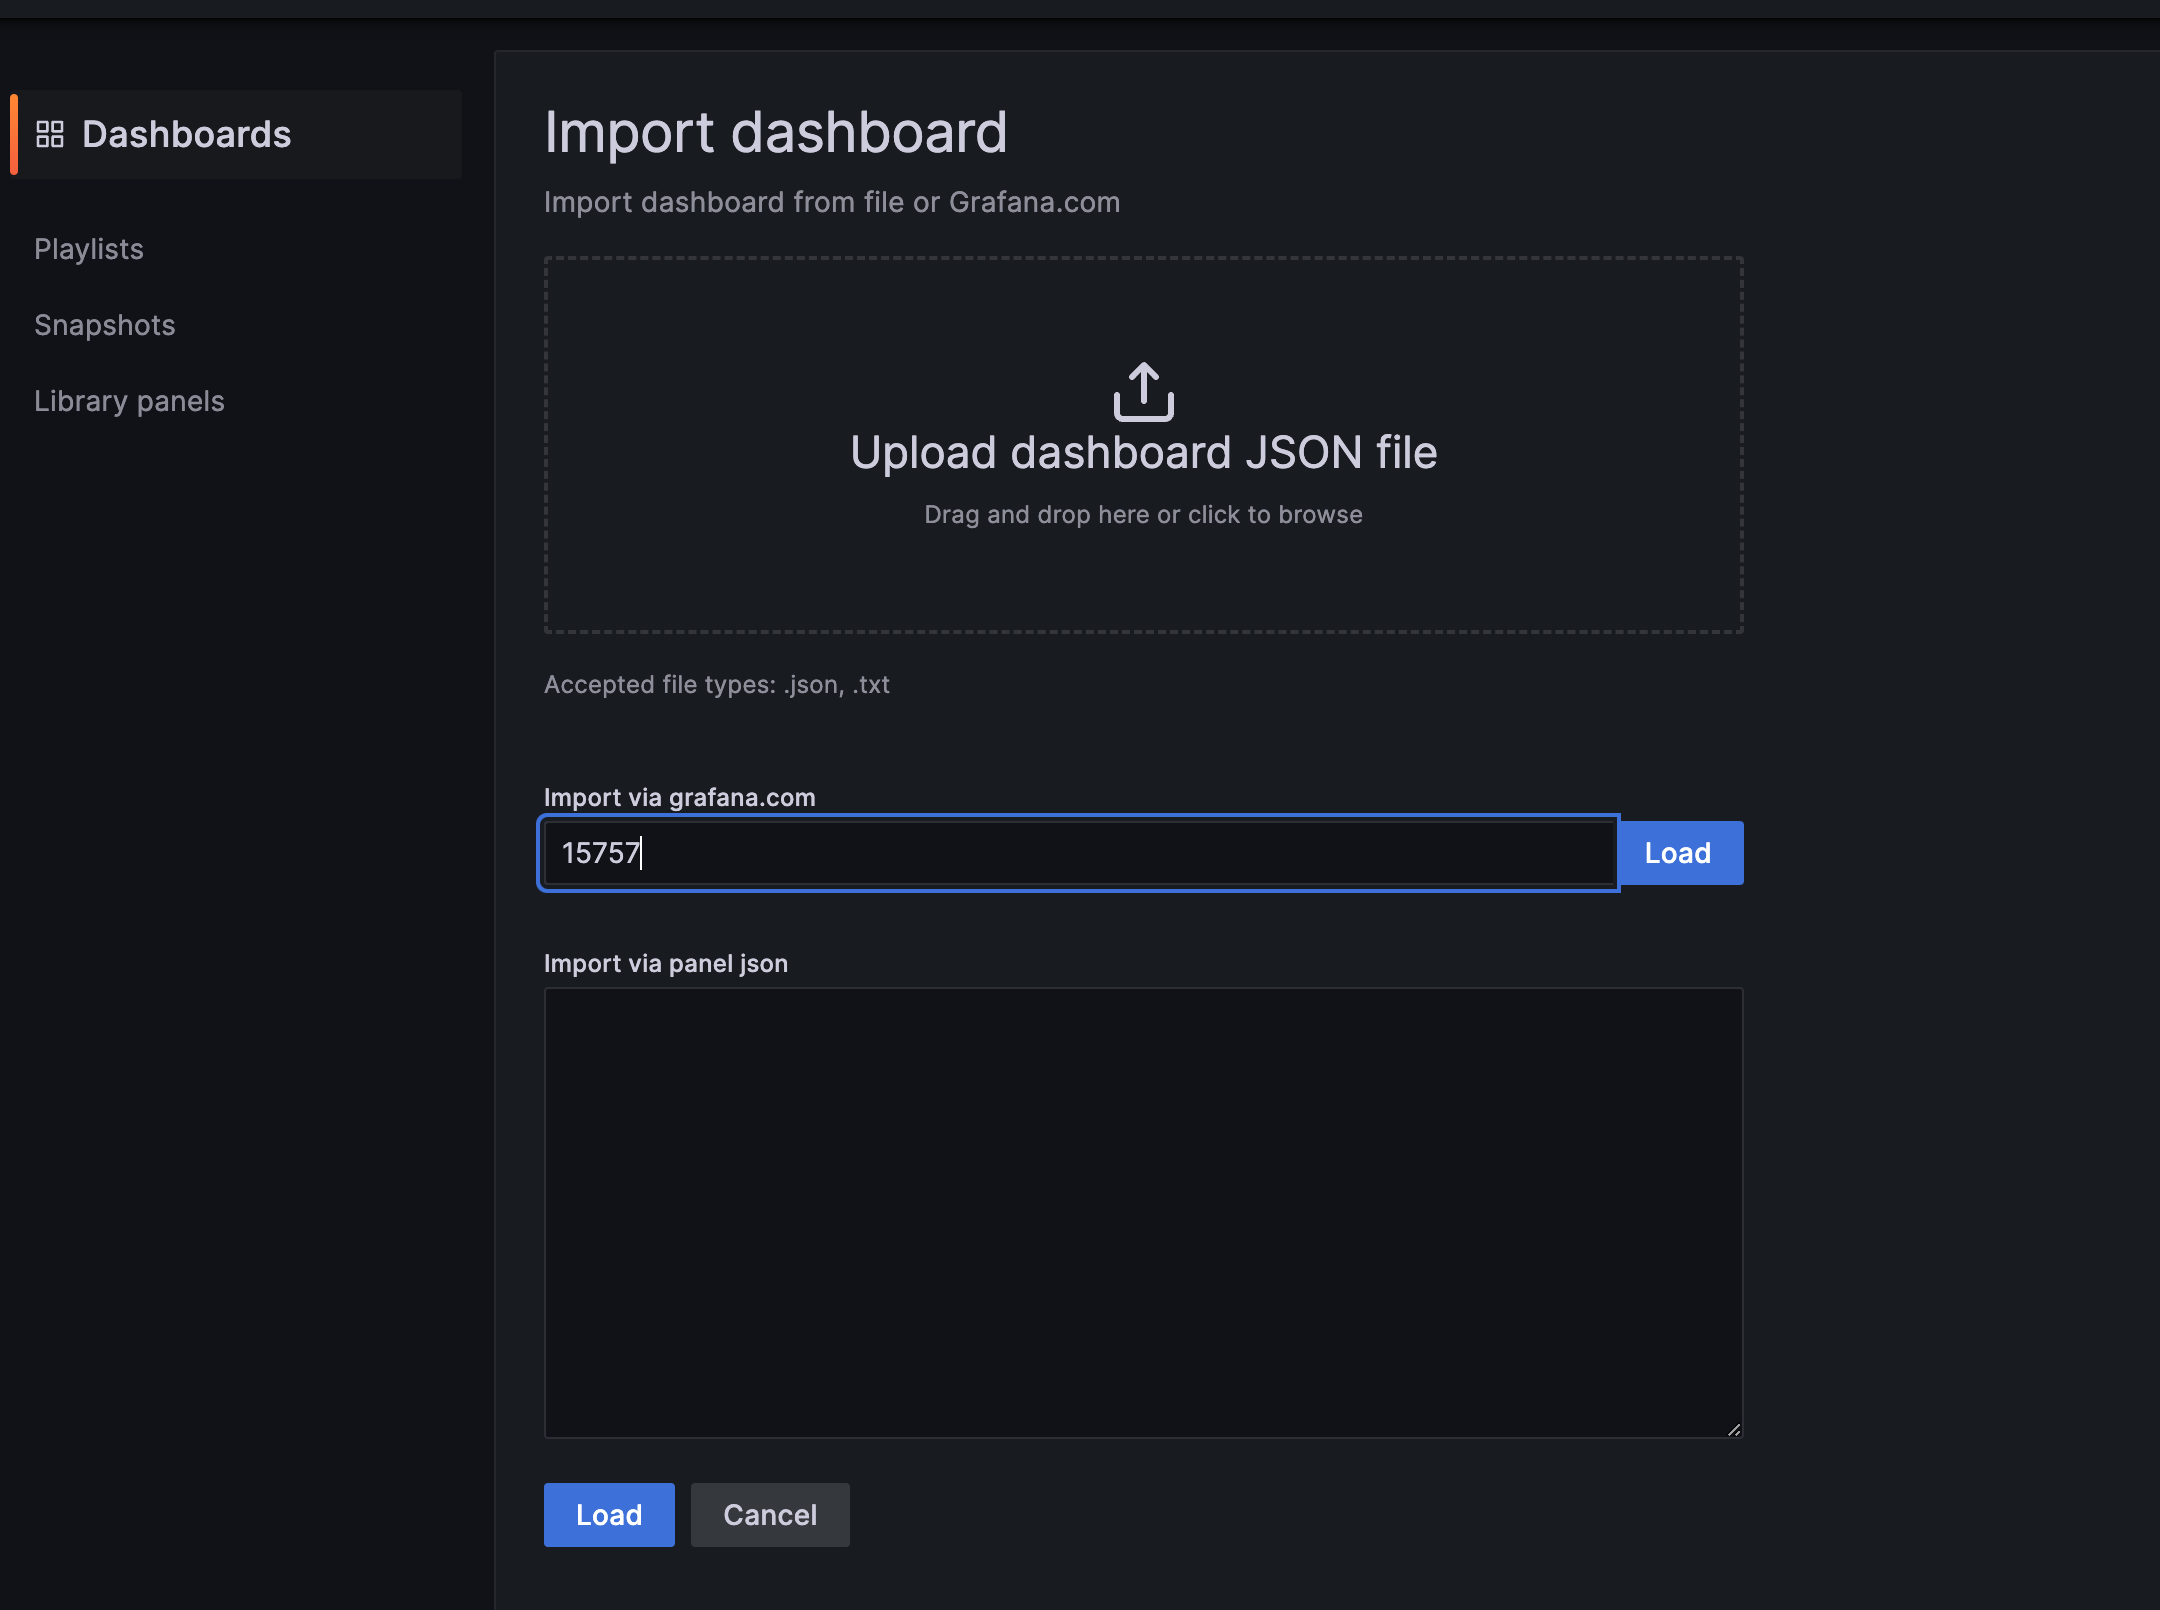2160x1610 pixels.
Task: Open Library panels in the sidebar
Action: [x=129, y=401]
